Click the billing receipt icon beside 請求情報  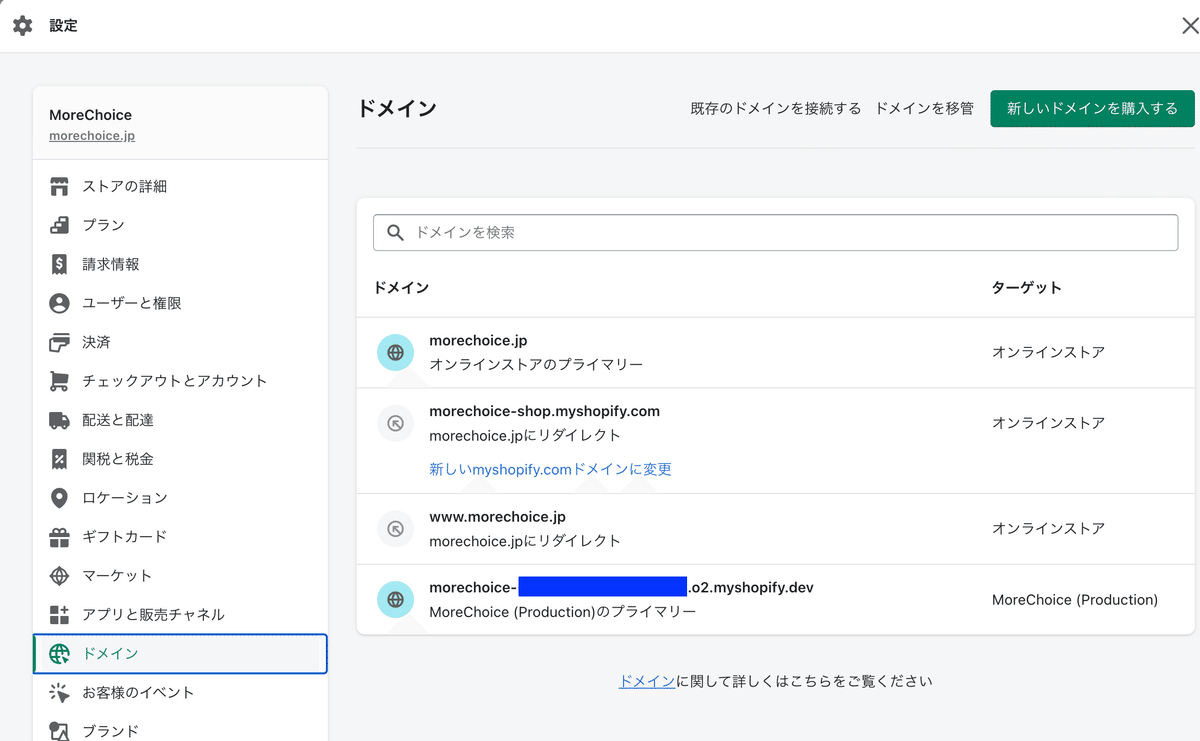point(59,264)
